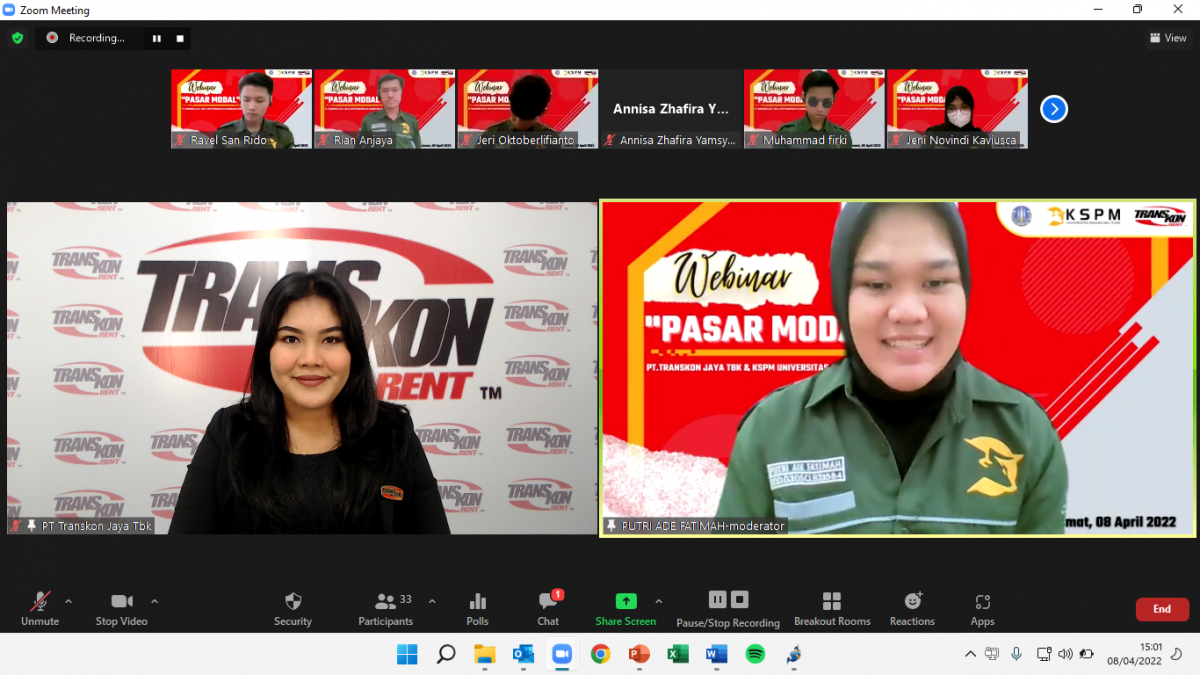Open Spotify from the taskbar

pos(755,654)
